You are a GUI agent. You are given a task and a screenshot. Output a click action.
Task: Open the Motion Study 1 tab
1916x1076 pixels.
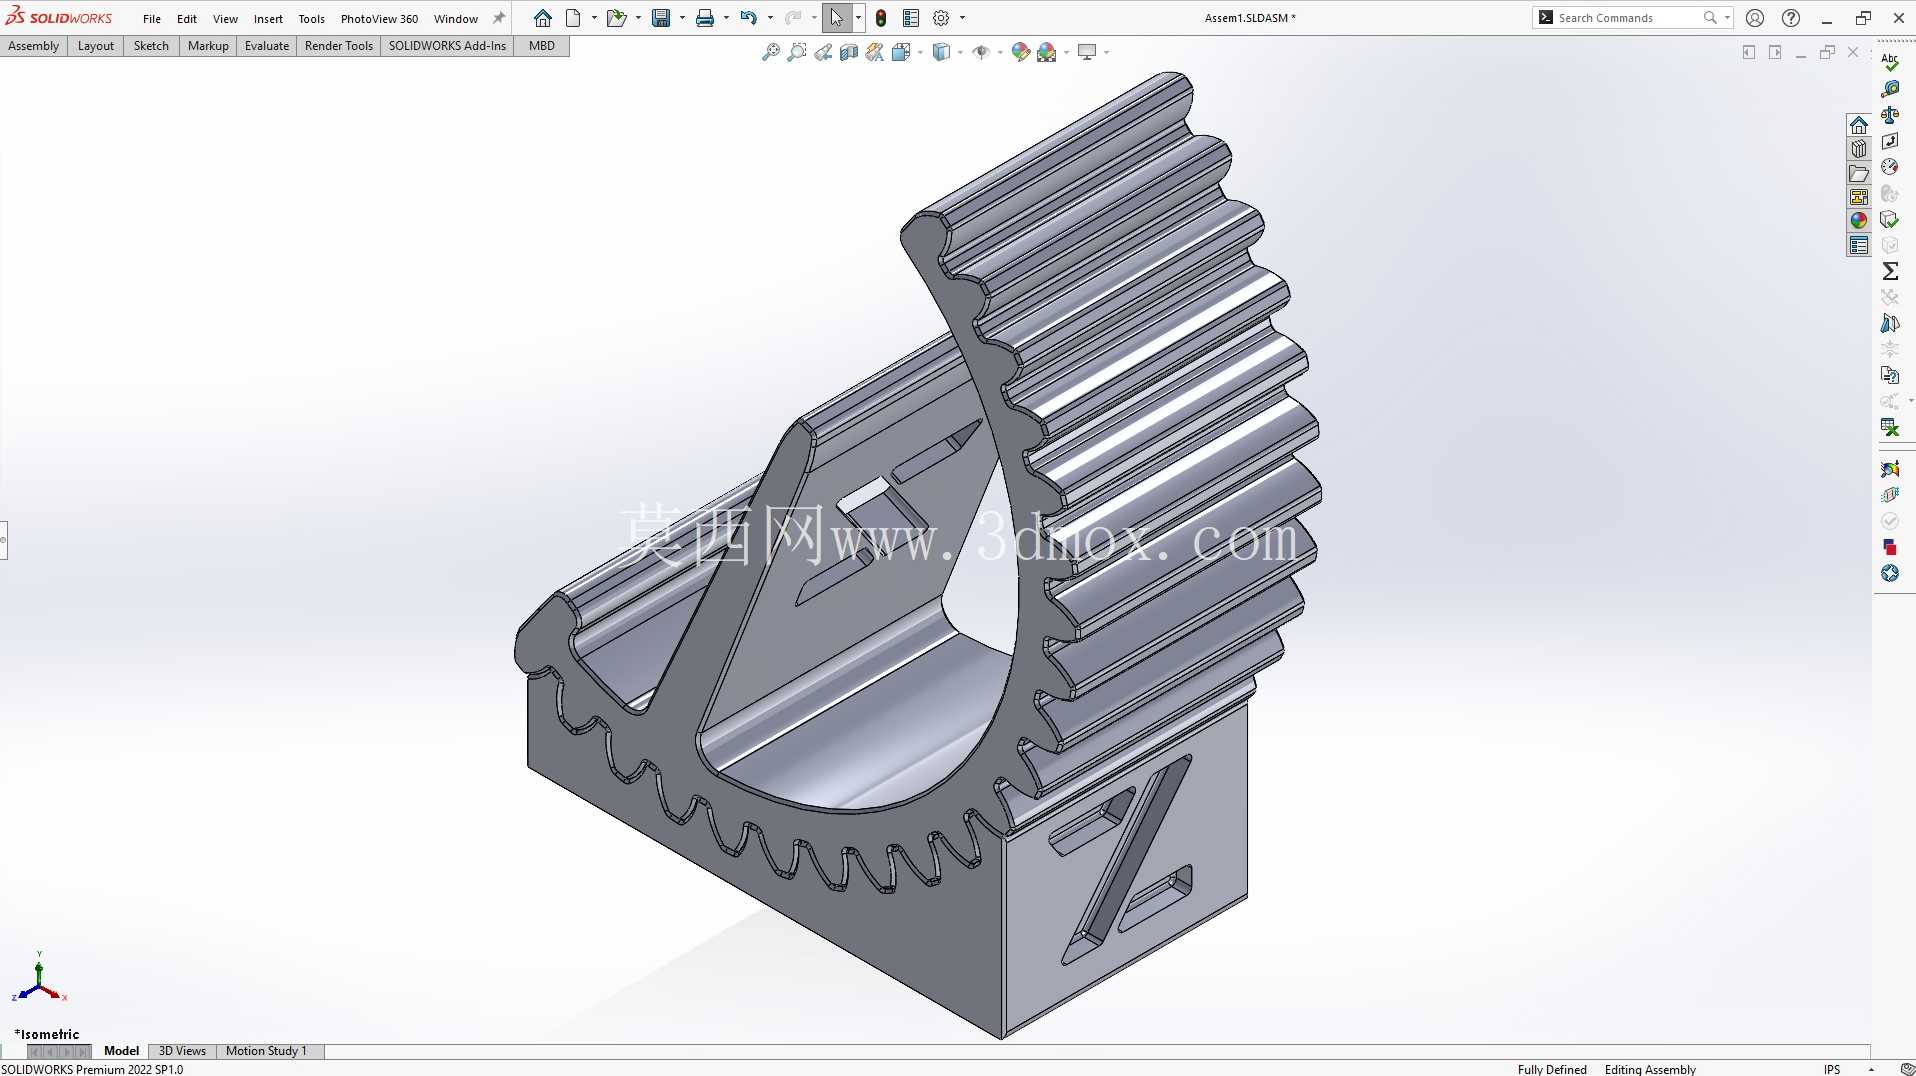[266, 1051]
